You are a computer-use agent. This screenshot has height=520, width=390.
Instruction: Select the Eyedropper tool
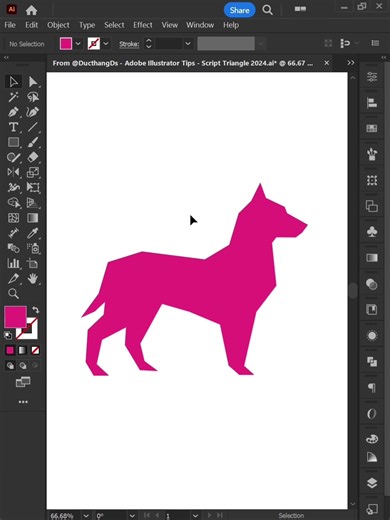tap(33, 233)
